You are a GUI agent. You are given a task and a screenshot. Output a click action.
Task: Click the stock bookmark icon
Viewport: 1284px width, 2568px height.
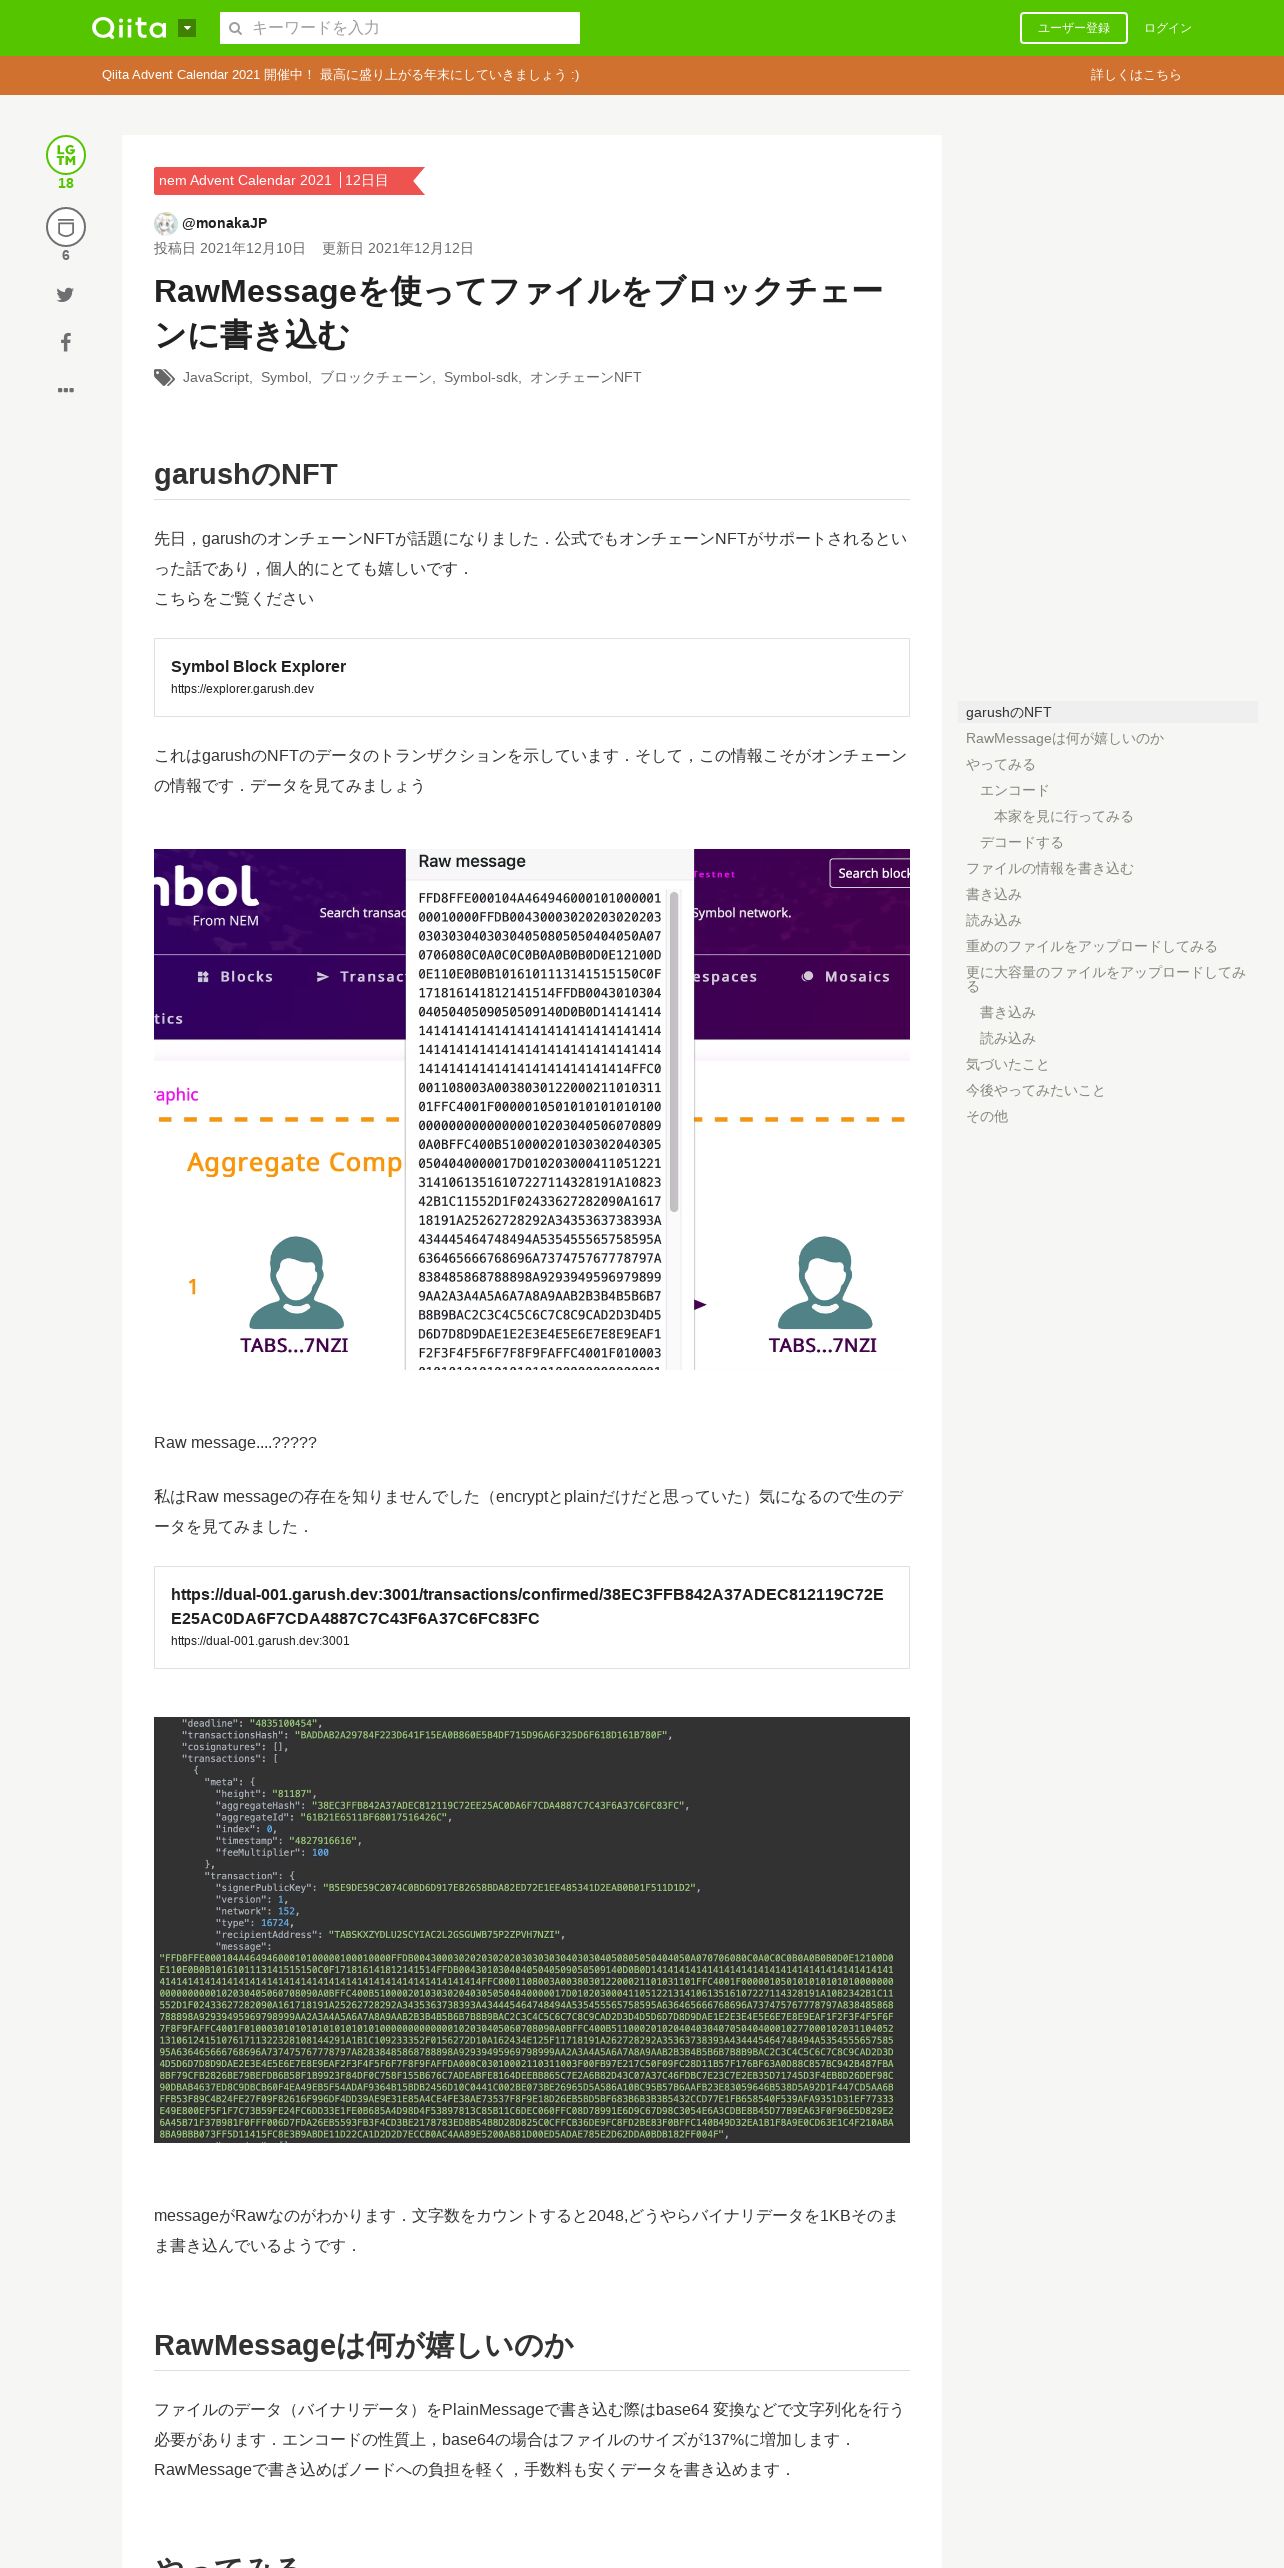pyautogui.click(x=66, y=228)
